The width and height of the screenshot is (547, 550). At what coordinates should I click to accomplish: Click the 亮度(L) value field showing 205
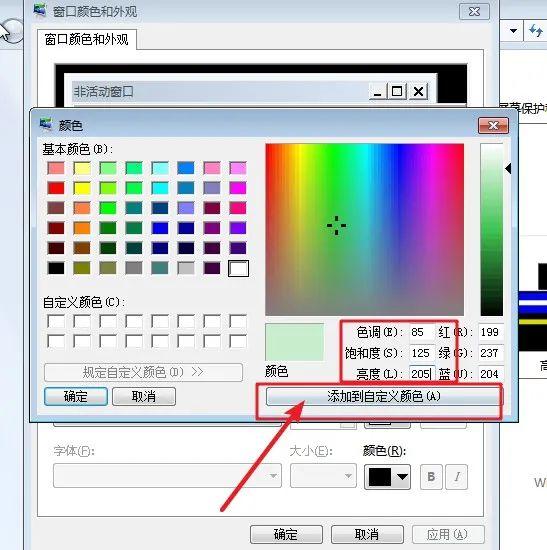(422, 373)
